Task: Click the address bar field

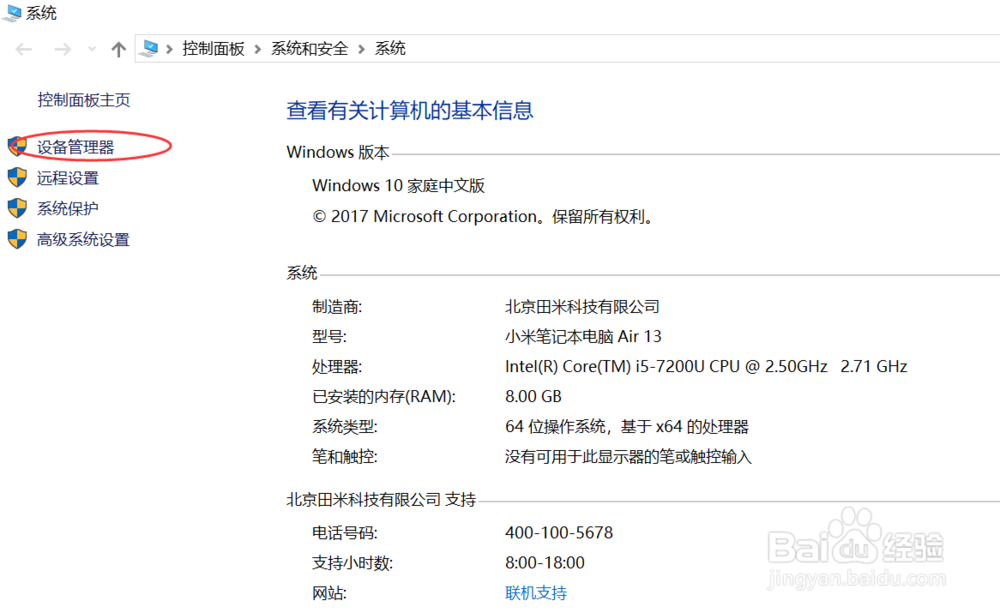Action: pos(568,48)
